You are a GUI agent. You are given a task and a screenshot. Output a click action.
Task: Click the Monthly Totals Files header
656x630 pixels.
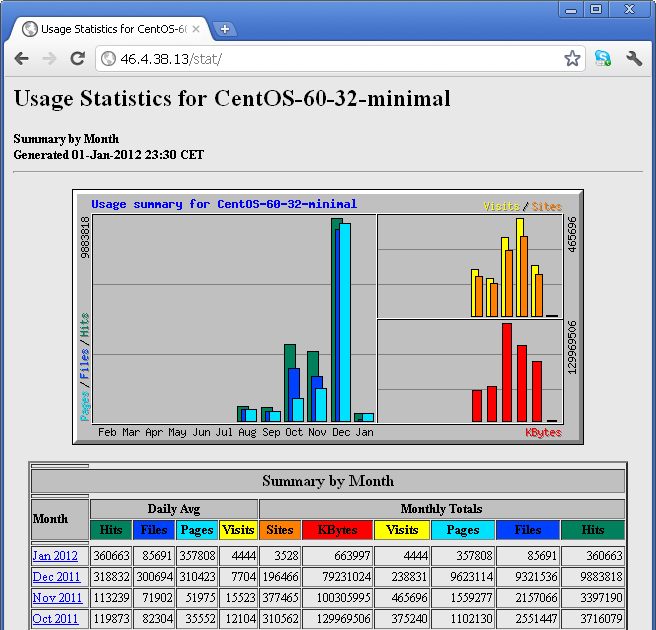pos(528,530)
